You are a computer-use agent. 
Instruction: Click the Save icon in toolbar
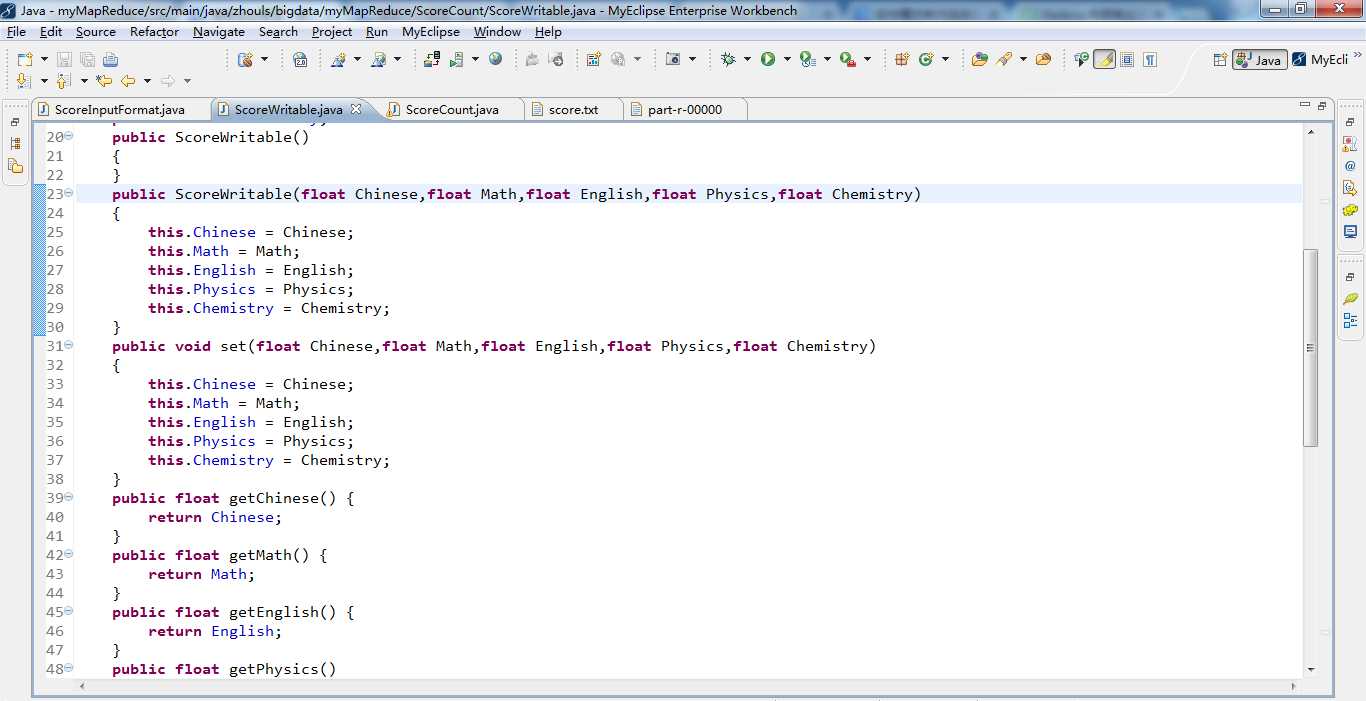64,60
